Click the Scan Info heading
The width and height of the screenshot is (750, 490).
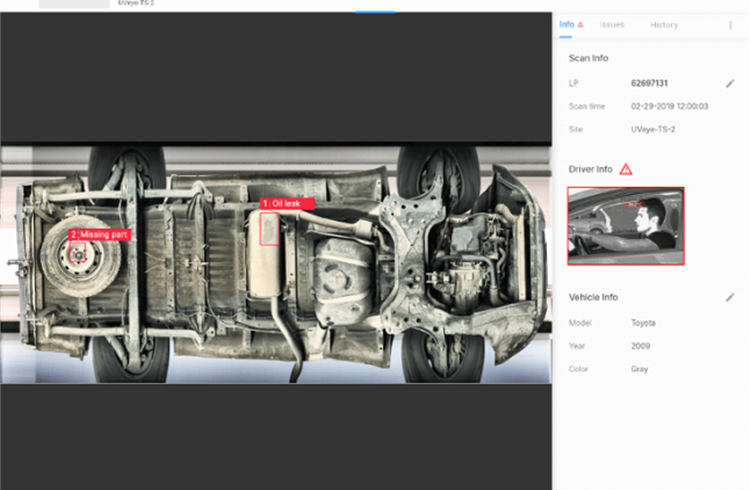tap(588, 58)
